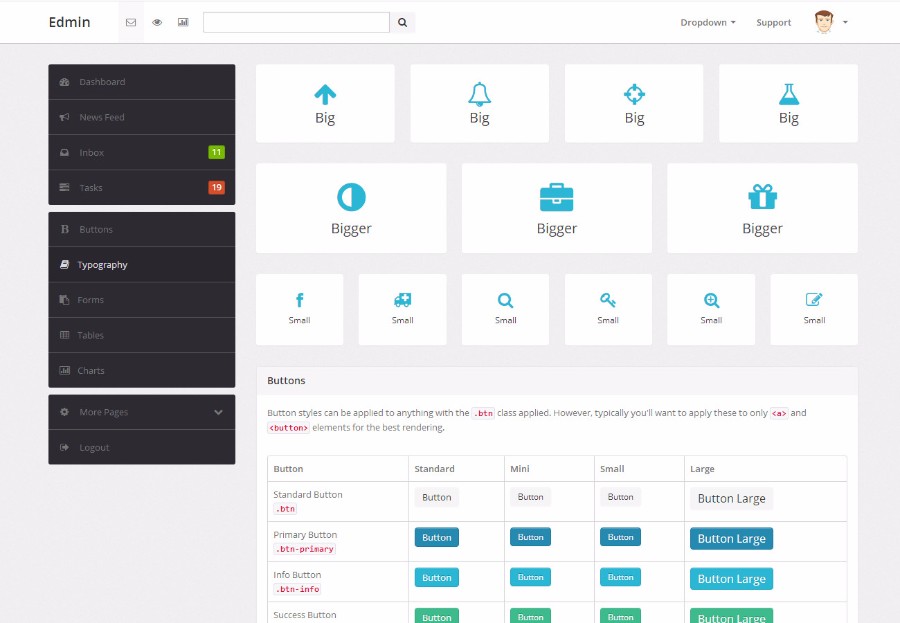Click the green 11 badge on Inbox
The image size is (900, 623).
pos(216,152)
